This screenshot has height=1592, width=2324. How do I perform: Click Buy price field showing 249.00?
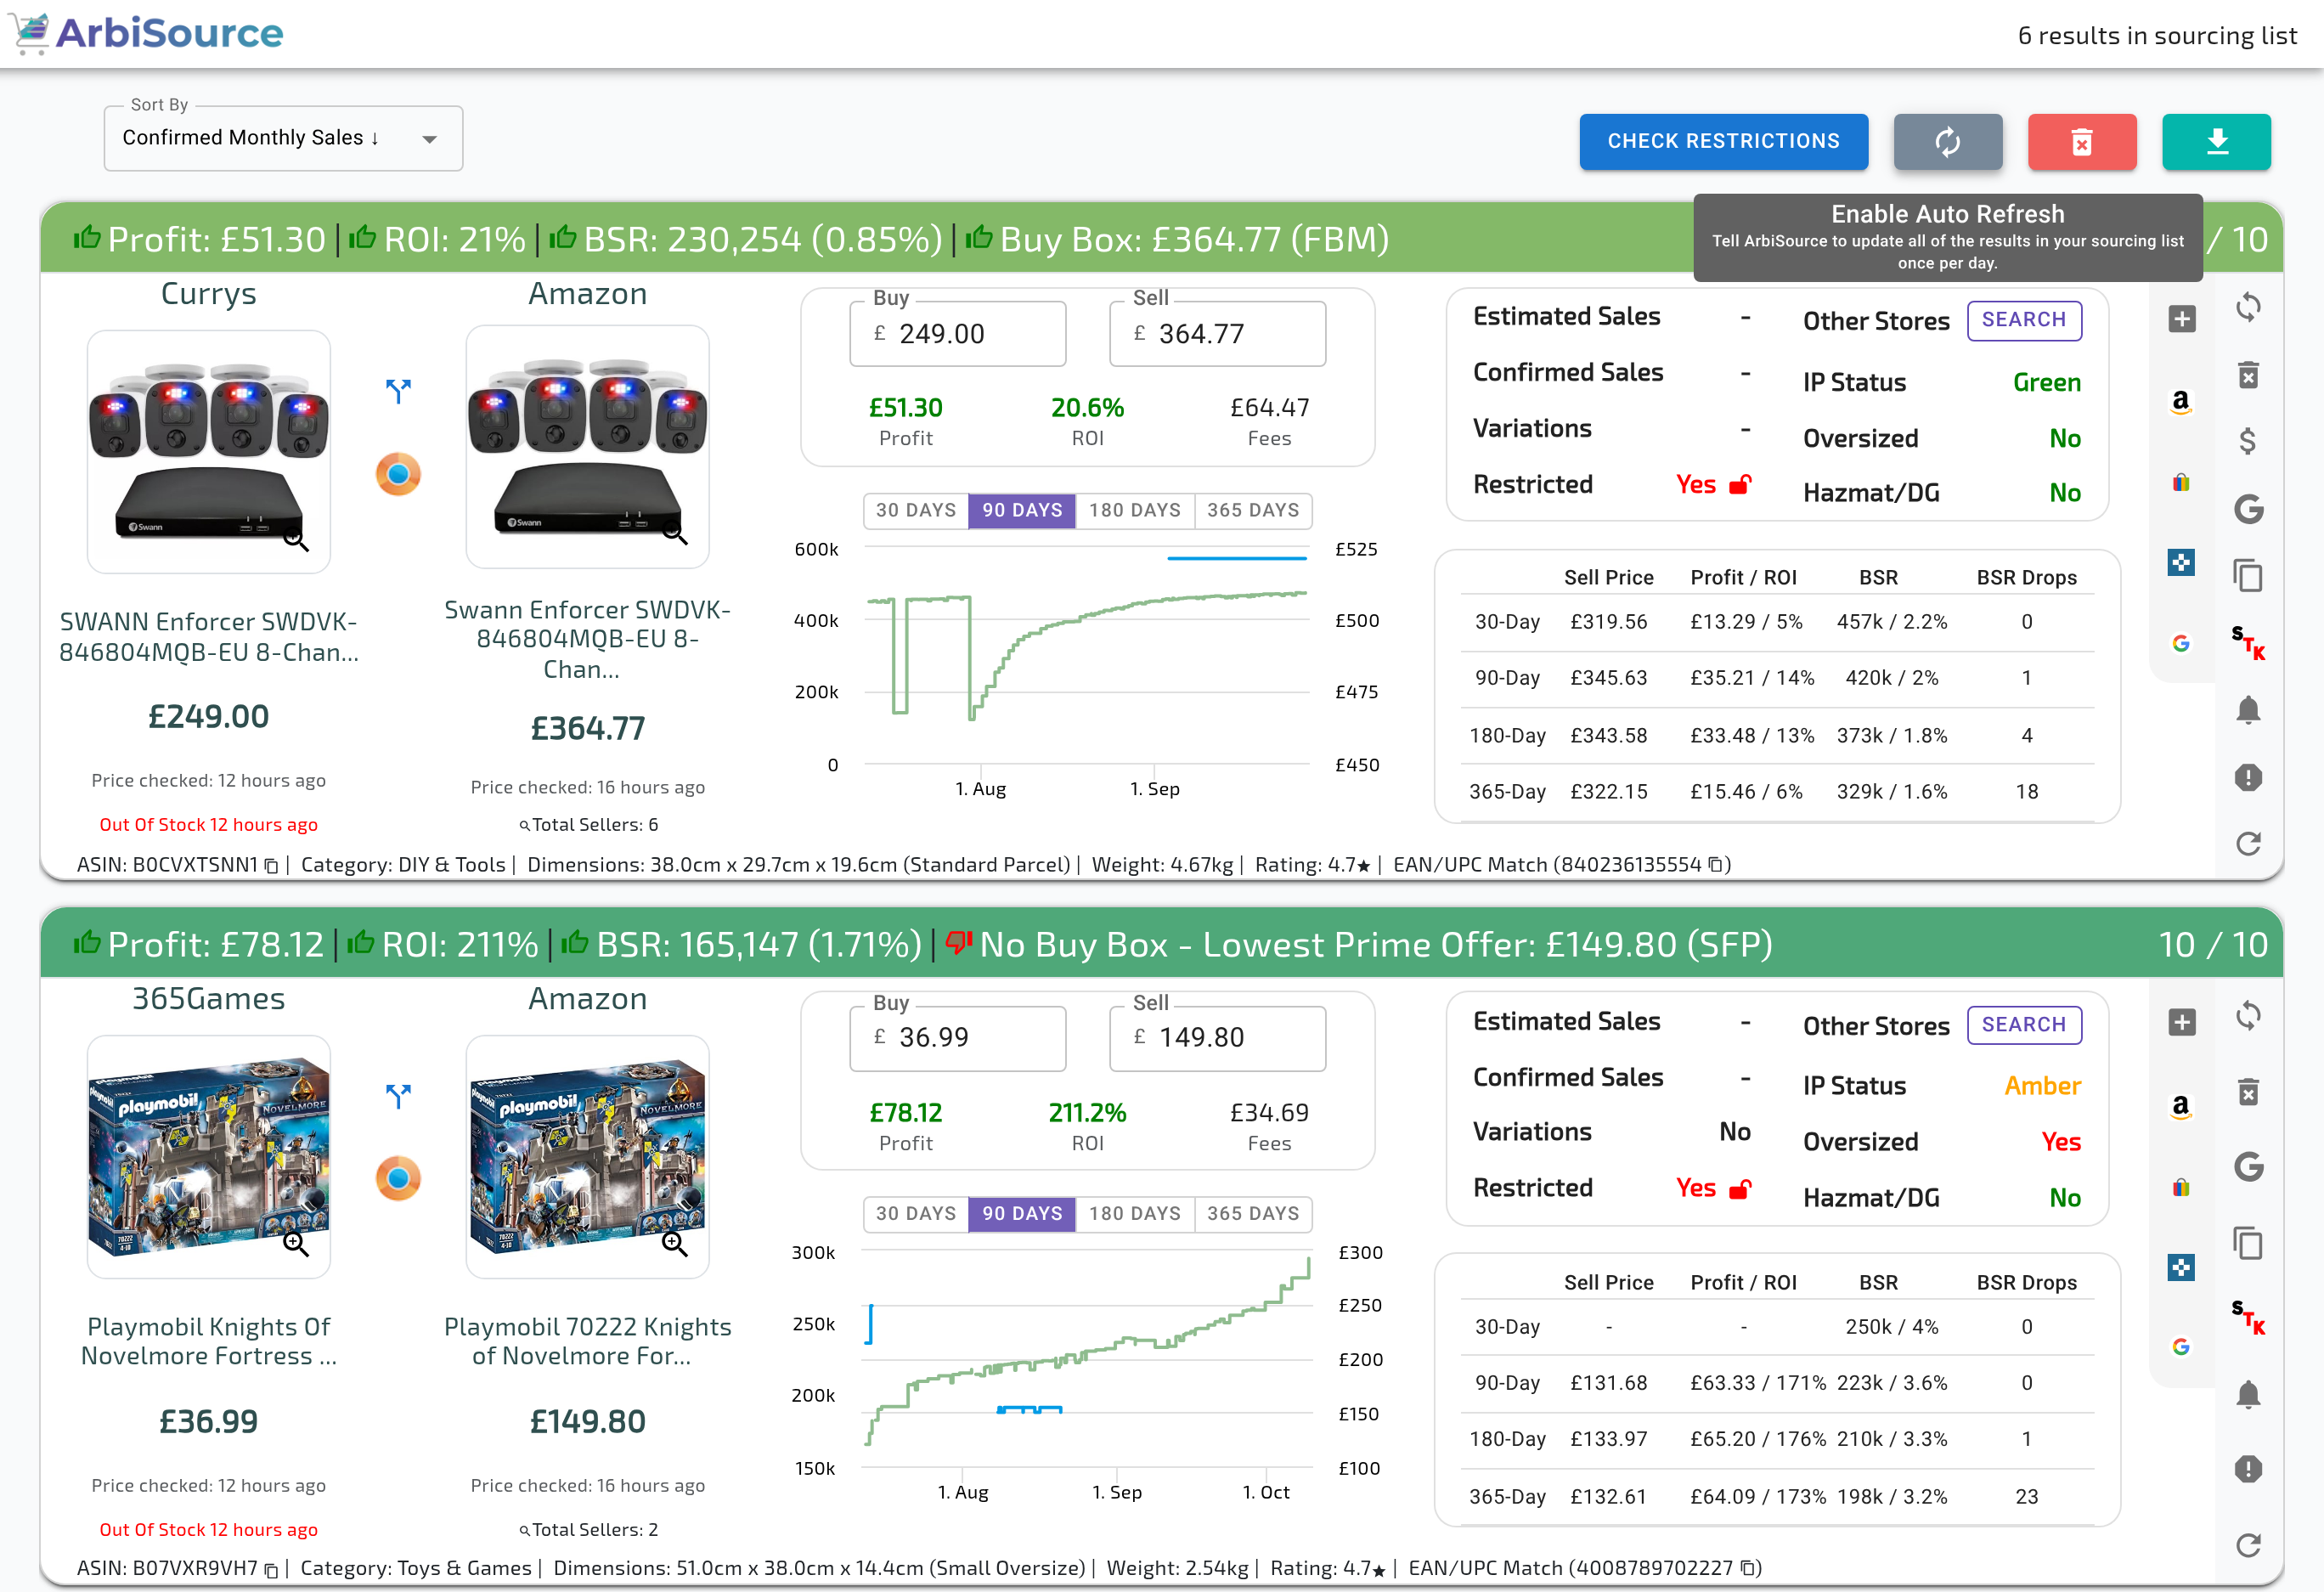pyautogui.click(x=958, y=334)
